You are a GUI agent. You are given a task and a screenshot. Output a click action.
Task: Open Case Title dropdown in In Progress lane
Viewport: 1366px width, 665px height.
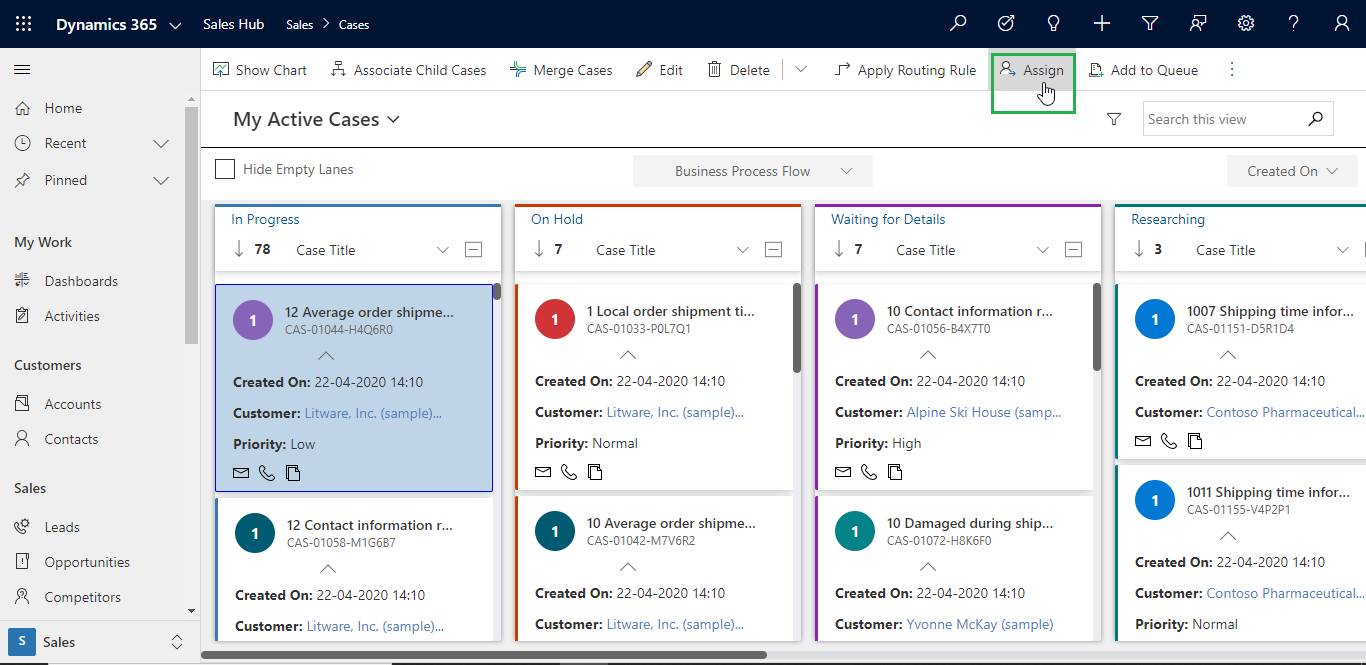pyautogui.click(x=444, y=250)
